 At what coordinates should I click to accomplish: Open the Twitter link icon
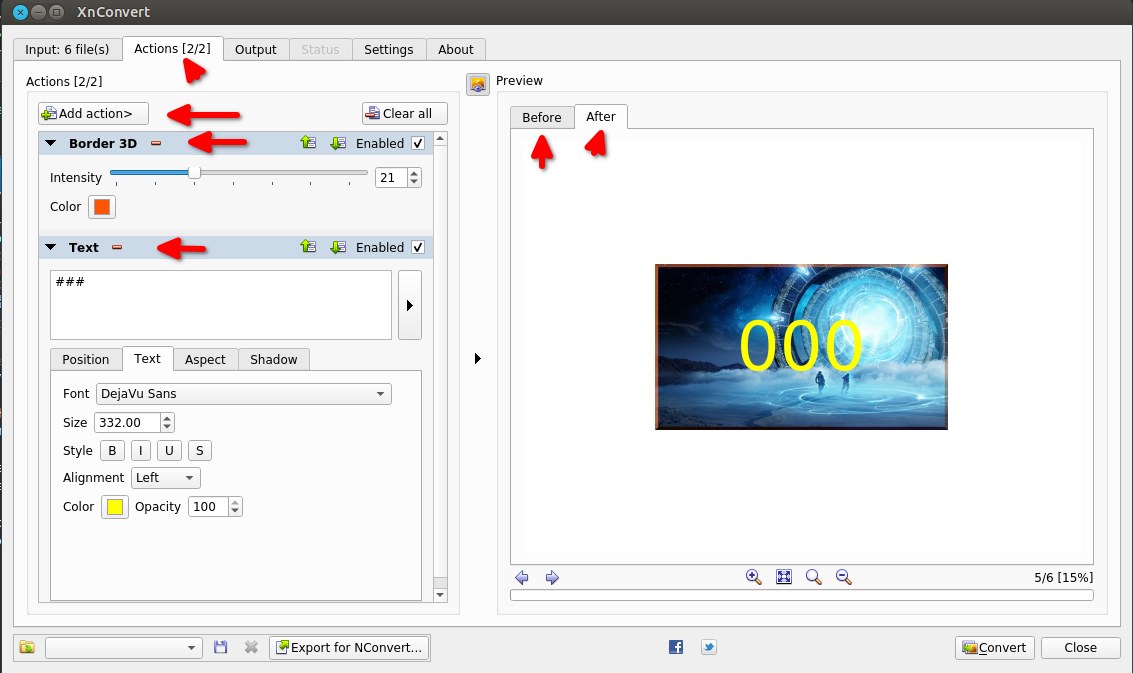[x=709, y=647]
